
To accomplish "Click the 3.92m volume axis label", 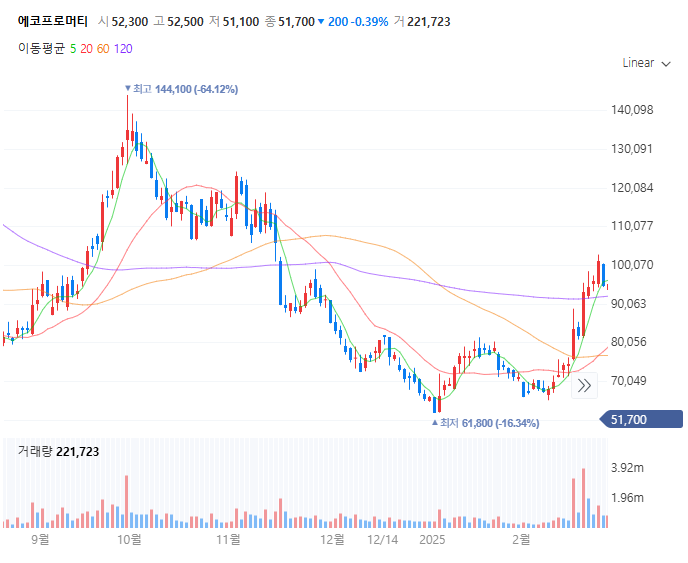I will tap(627, 468).
